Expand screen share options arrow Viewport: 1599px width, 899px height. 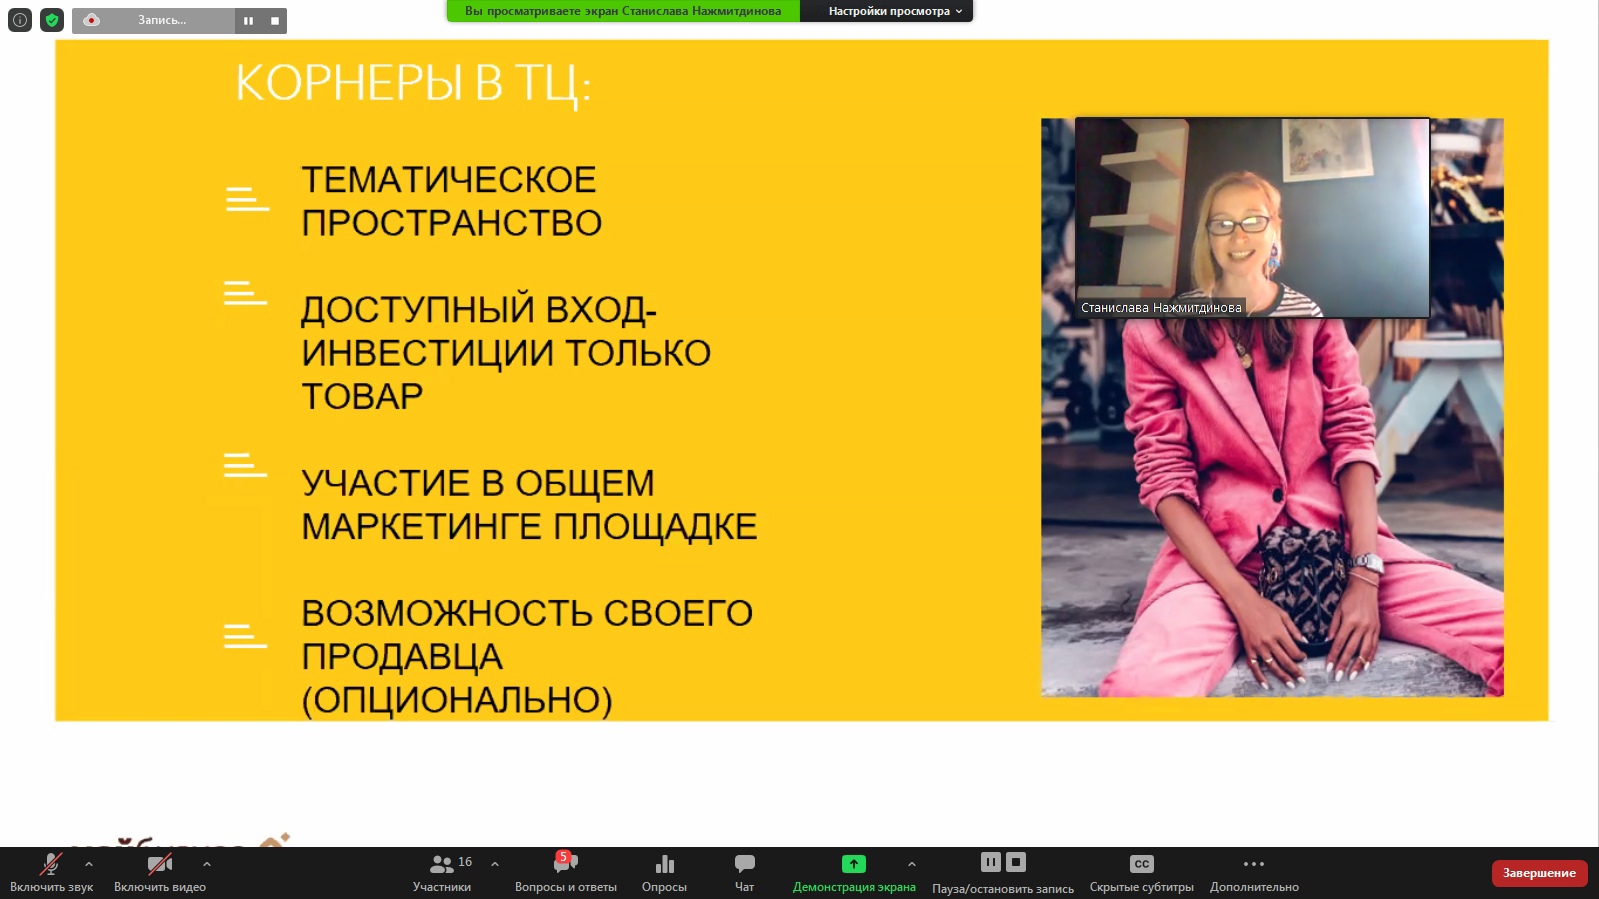click(x=912, y=864)
